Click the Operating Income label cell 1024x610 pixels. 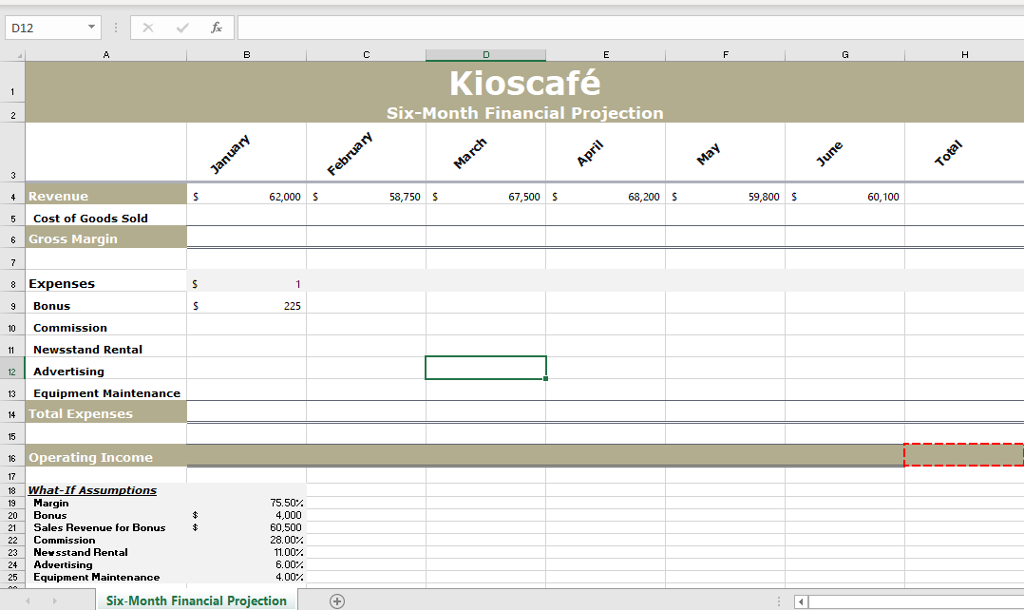click(106, 456)
